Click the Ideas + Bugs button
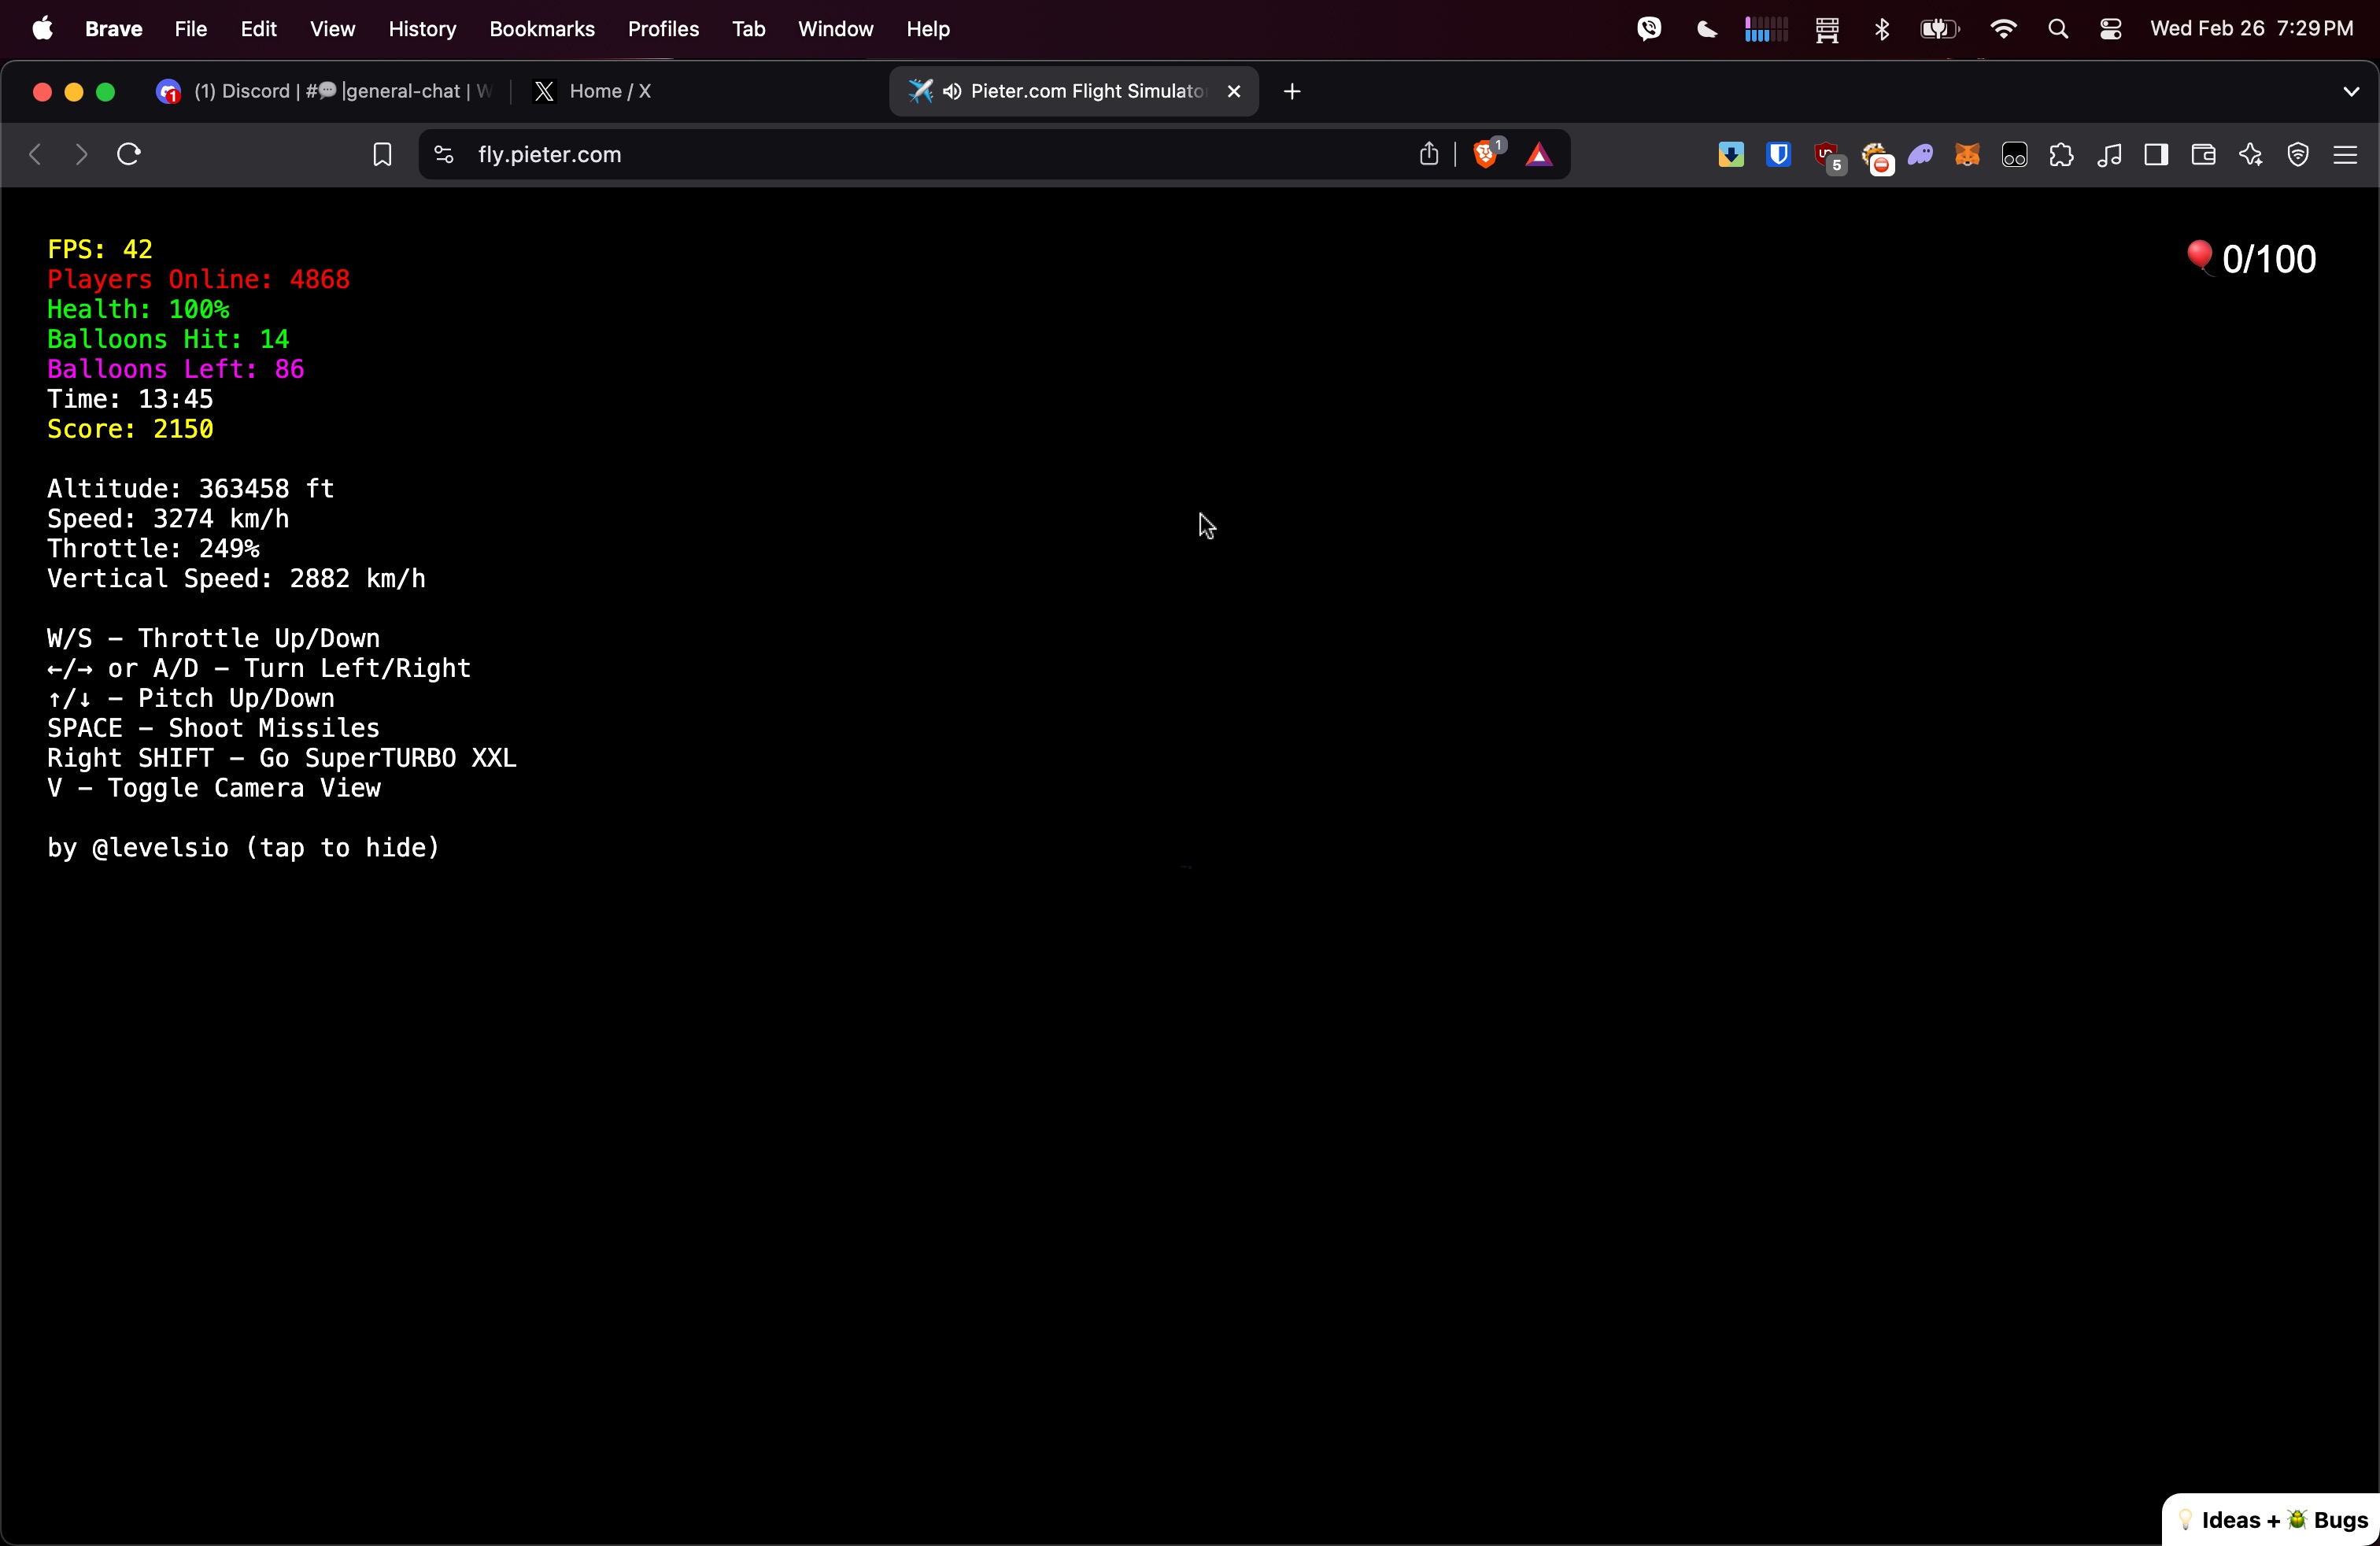Screen dimensions: 2380x1546 (2271, 1520)
